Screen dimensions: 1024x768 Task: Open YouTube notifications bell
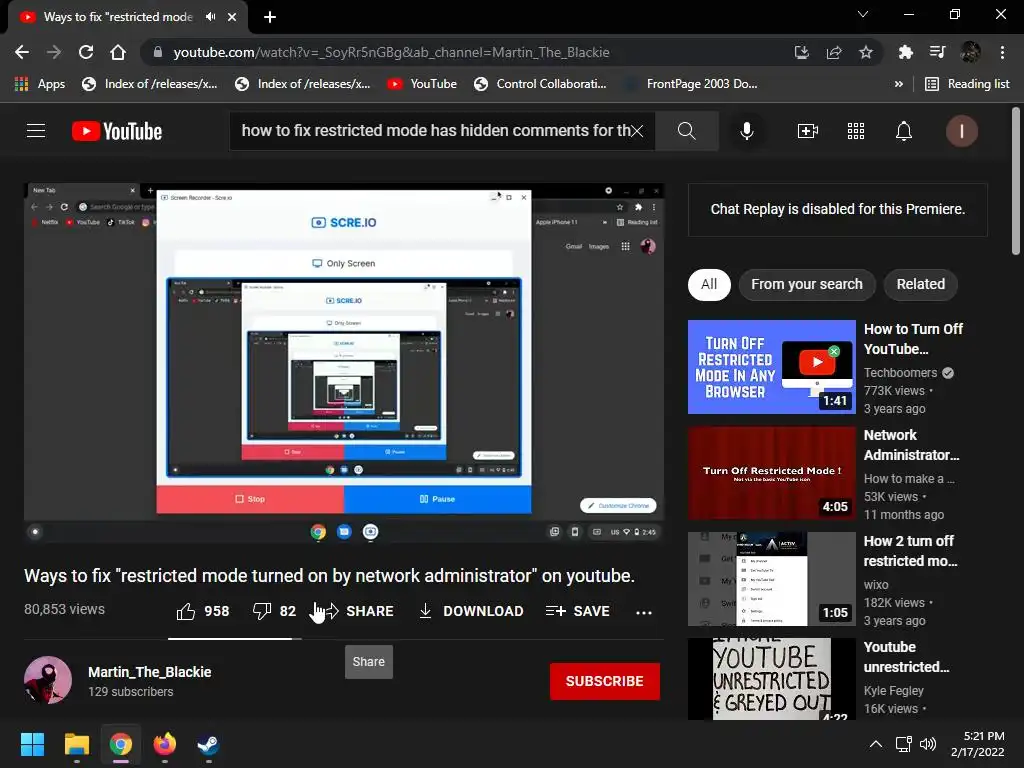(903, 131)
